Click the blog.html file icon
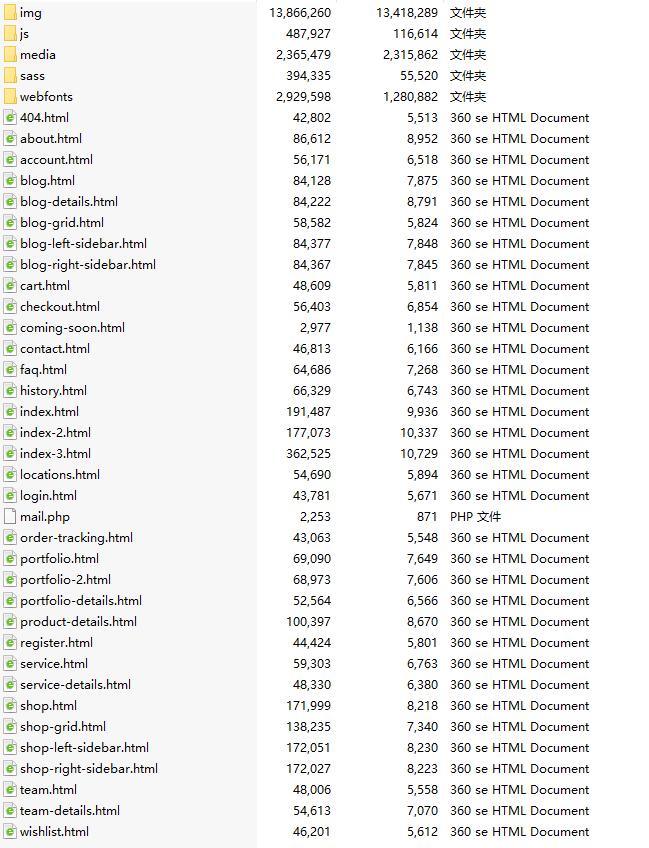This screenshot has width=649, height=848. 10,181
